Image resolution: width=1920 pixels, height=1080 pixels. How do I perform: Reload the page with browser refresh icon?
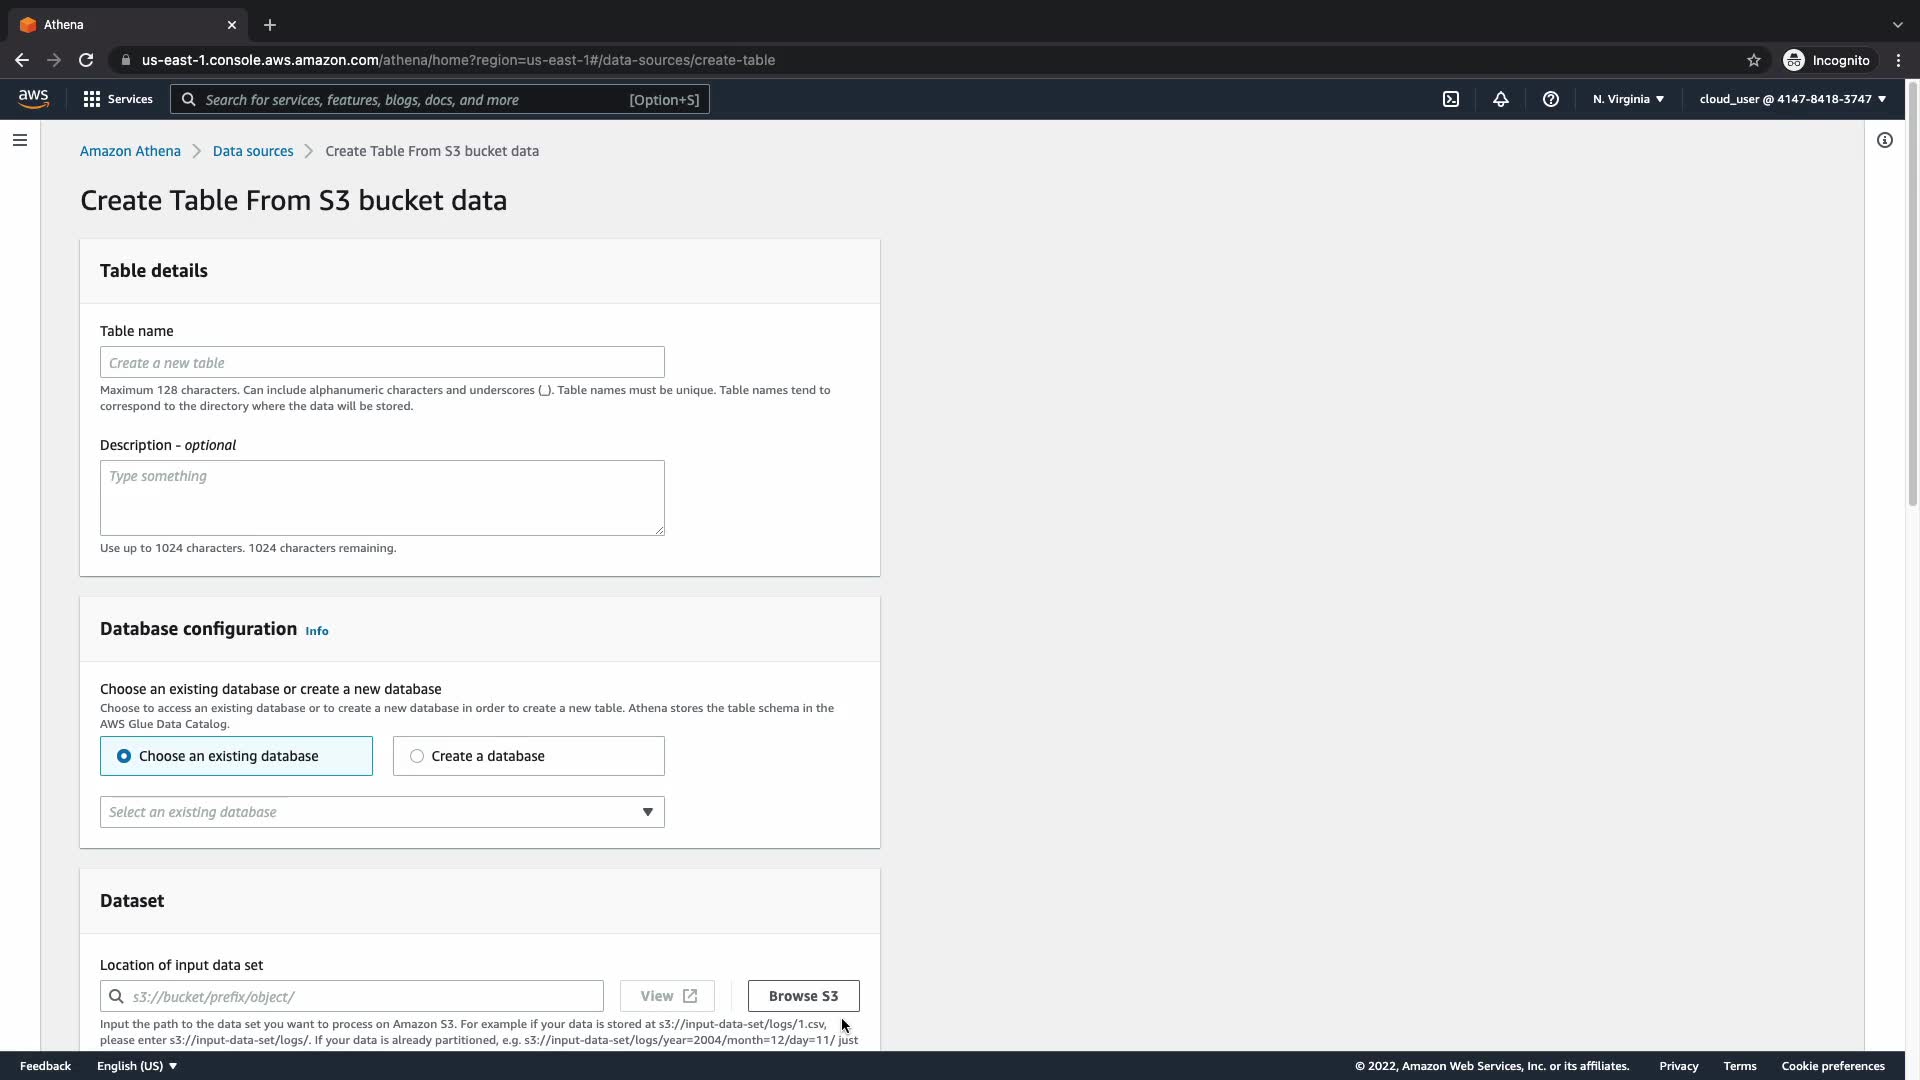[86, 60]
